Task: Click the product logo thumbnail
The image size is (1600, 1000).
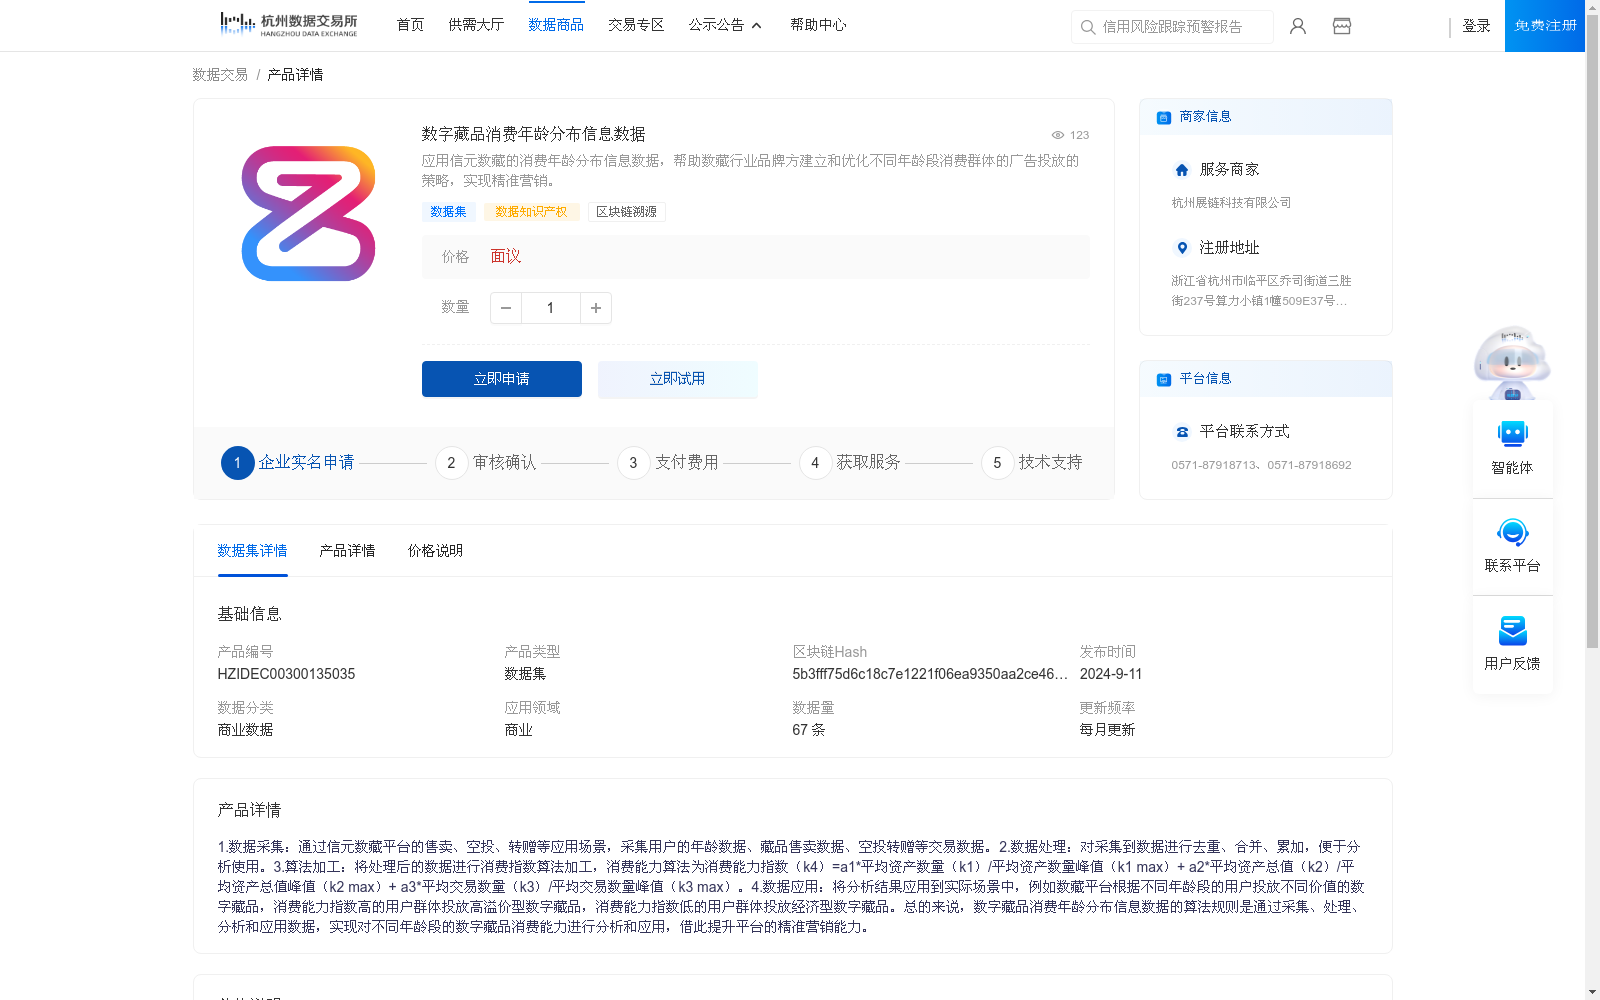Action: 308,213
